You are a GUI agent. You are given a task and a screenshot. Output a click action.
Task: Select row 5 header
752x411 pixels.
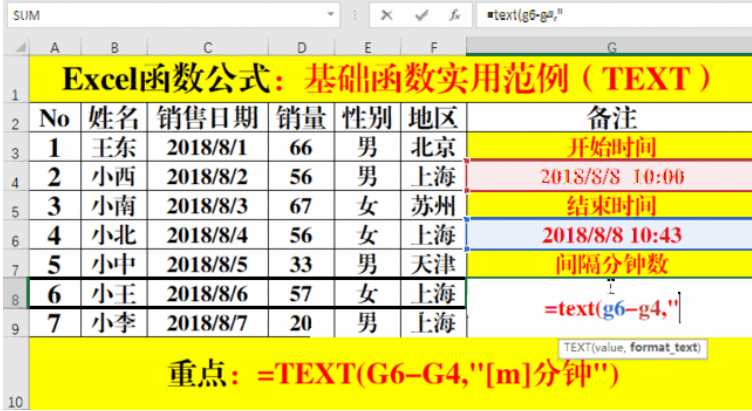pyautogui.click(x=16, y=205)
